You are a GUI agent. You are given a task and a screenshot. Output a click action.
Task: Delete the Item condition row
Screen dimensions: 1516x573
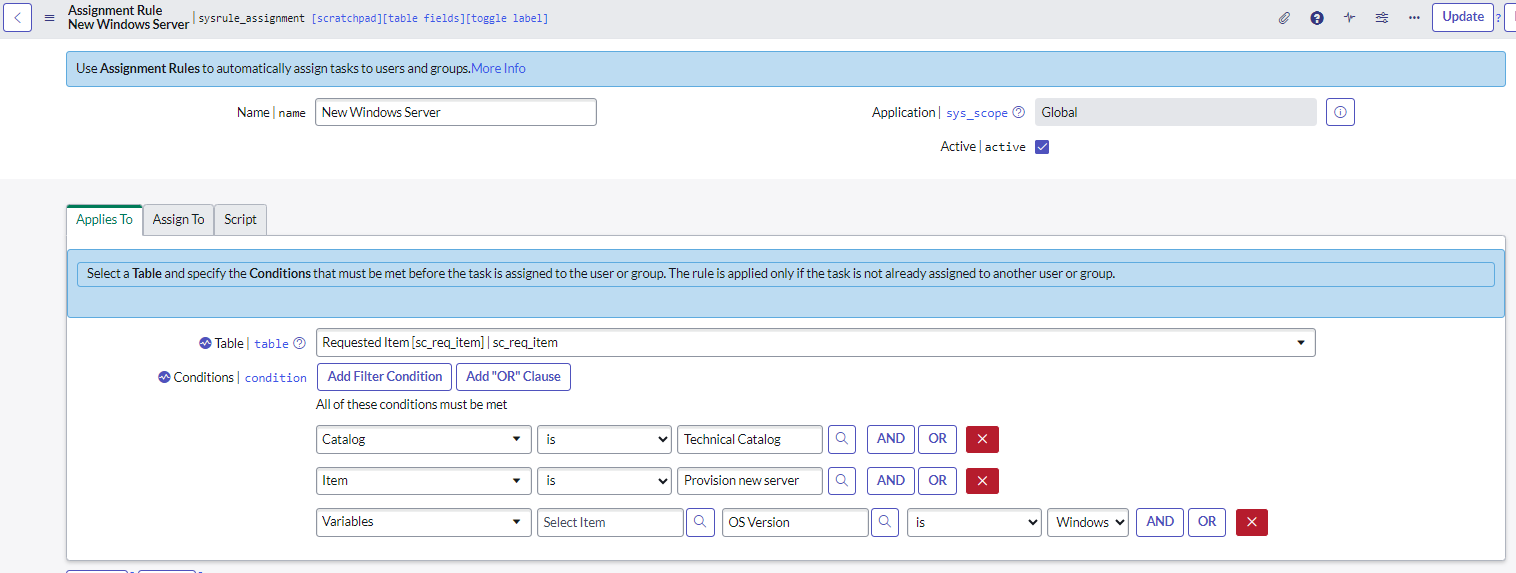[x=982, y=480]
